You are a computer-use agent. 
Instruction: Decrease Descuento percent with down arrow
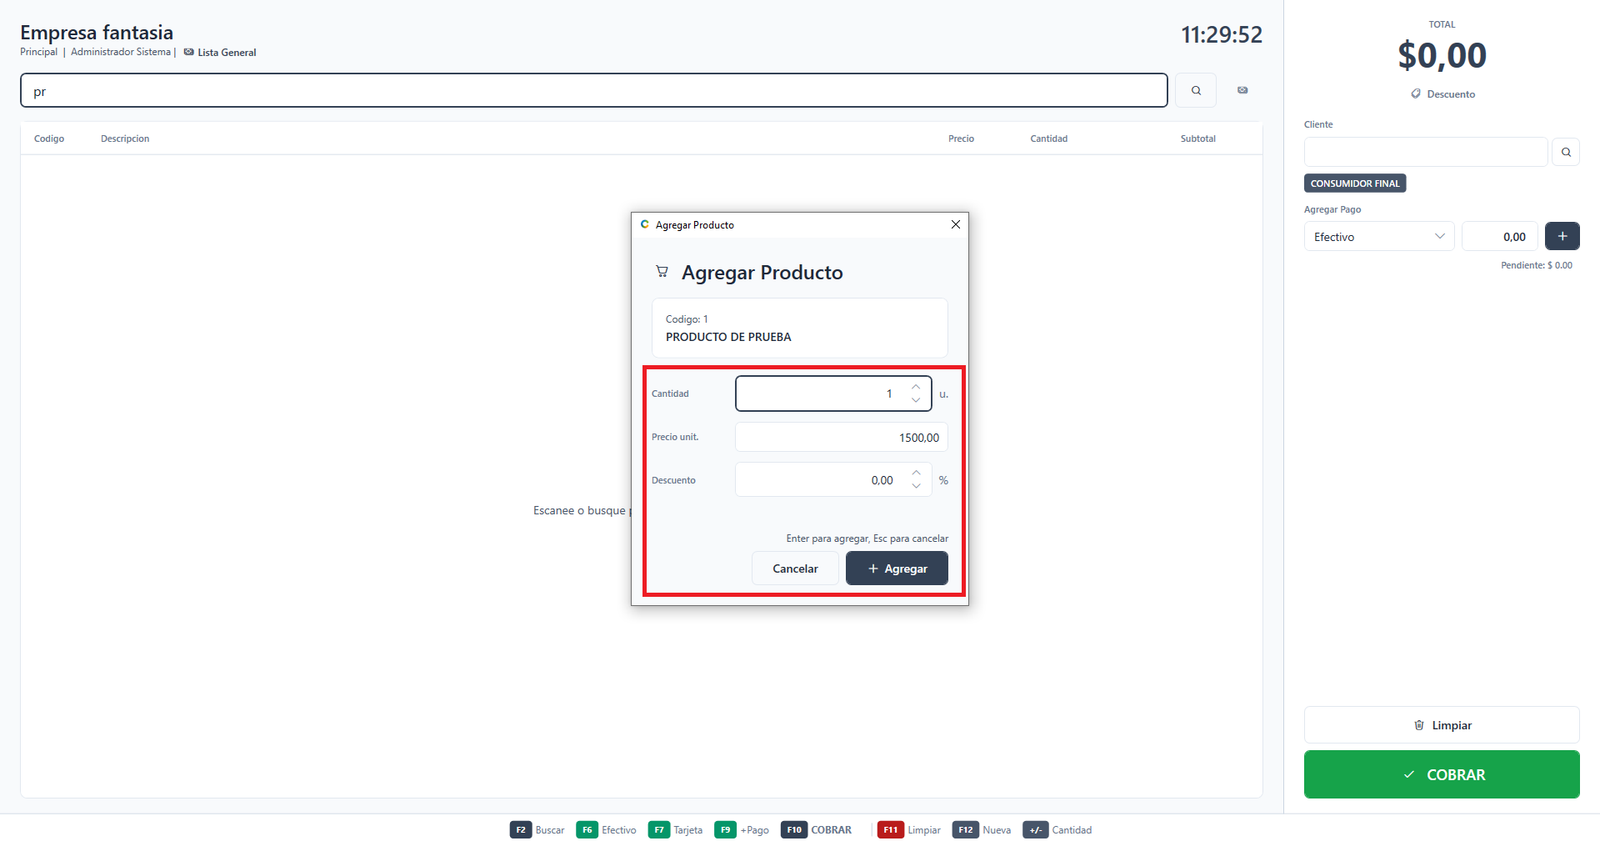(x=916, y=486)
